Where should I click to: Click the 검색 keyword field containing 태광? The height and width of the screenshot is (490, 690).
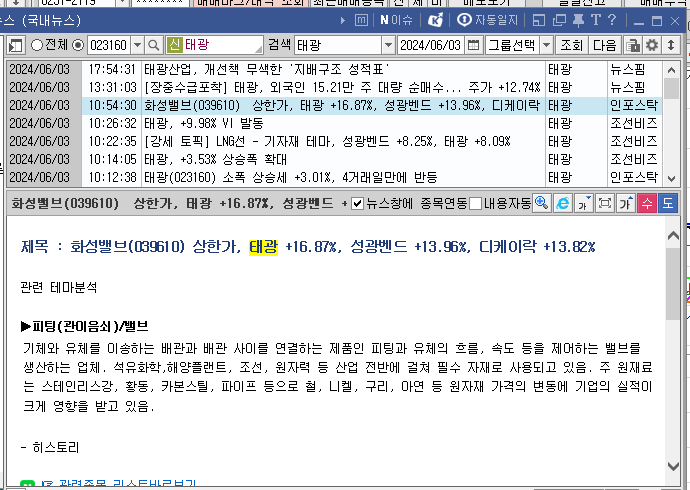point(338,45)
